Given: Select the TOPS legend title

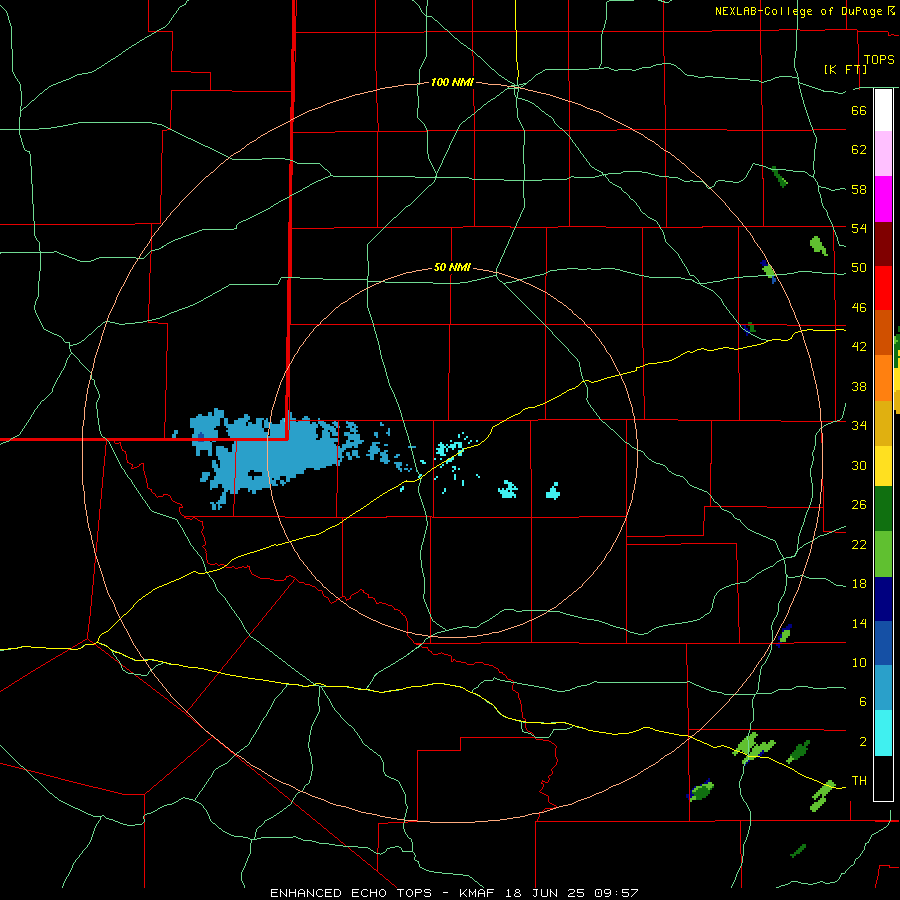Looking at the screenshot, I should (879, 59).
